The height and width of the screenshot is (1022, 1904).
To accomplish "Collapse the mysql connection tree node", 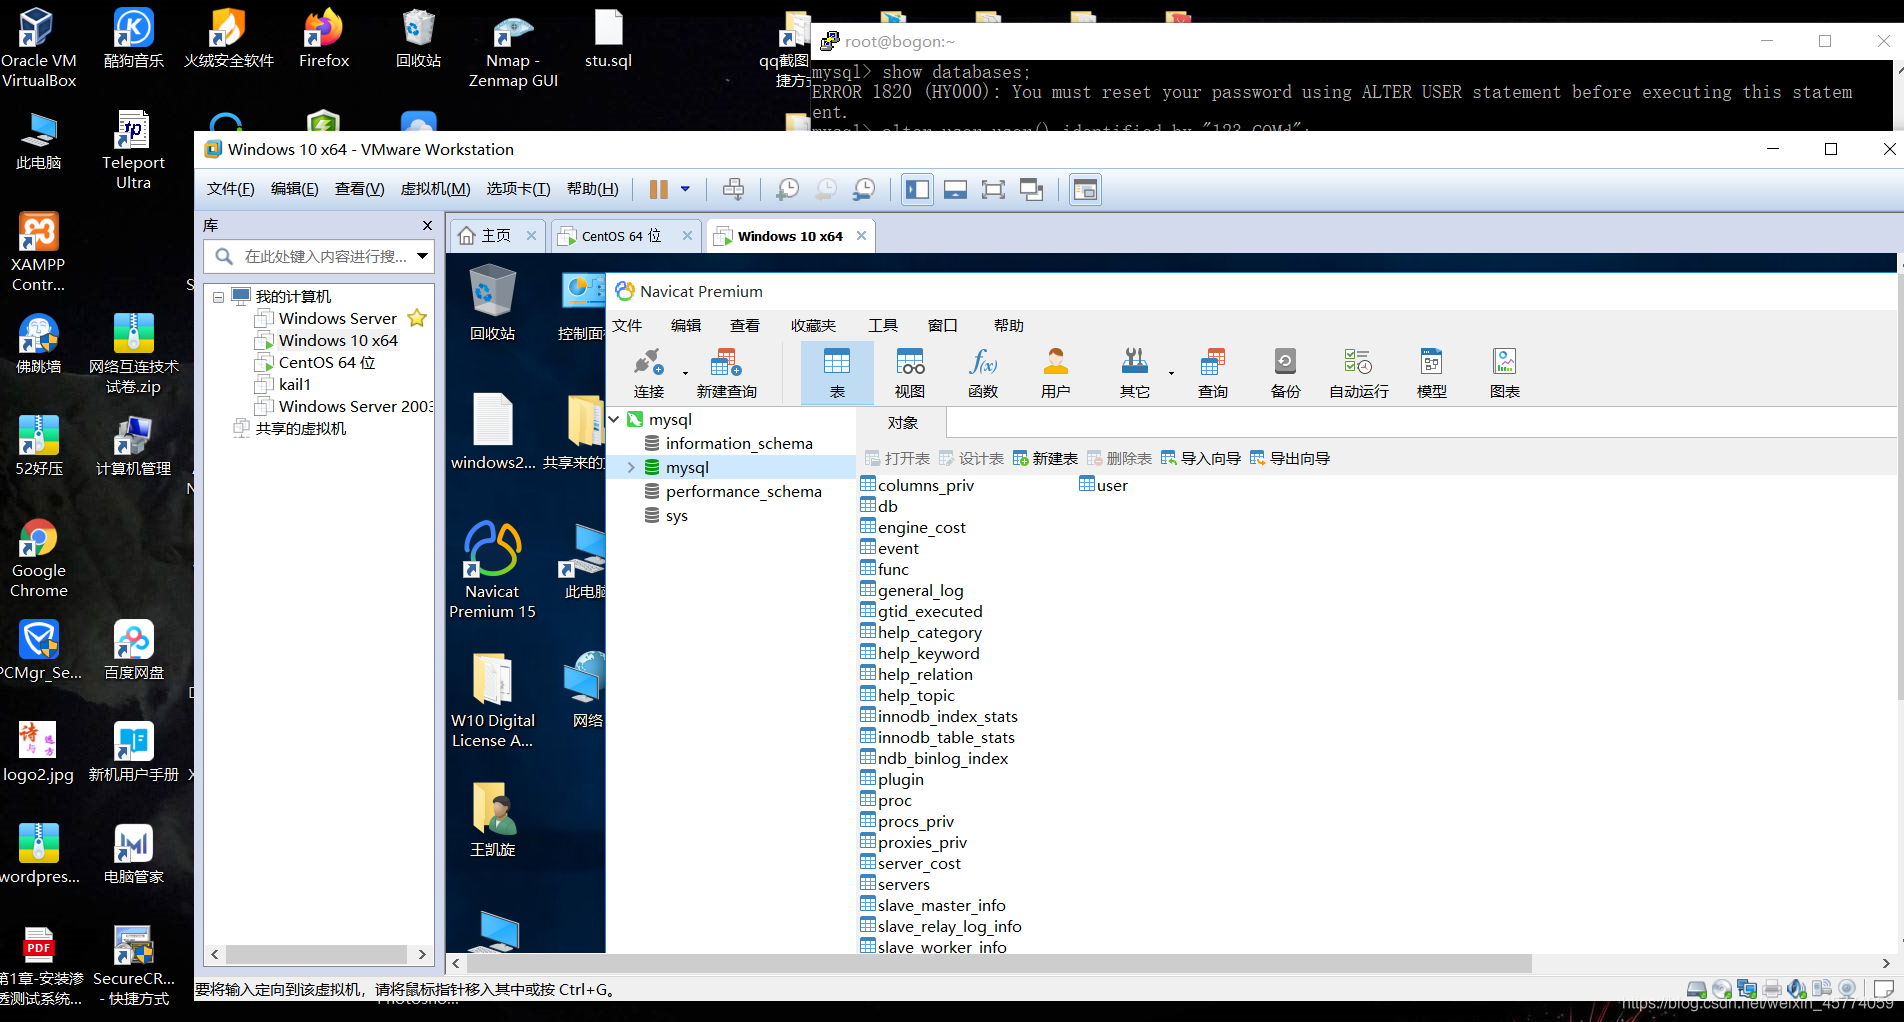I will pos(615,419).
